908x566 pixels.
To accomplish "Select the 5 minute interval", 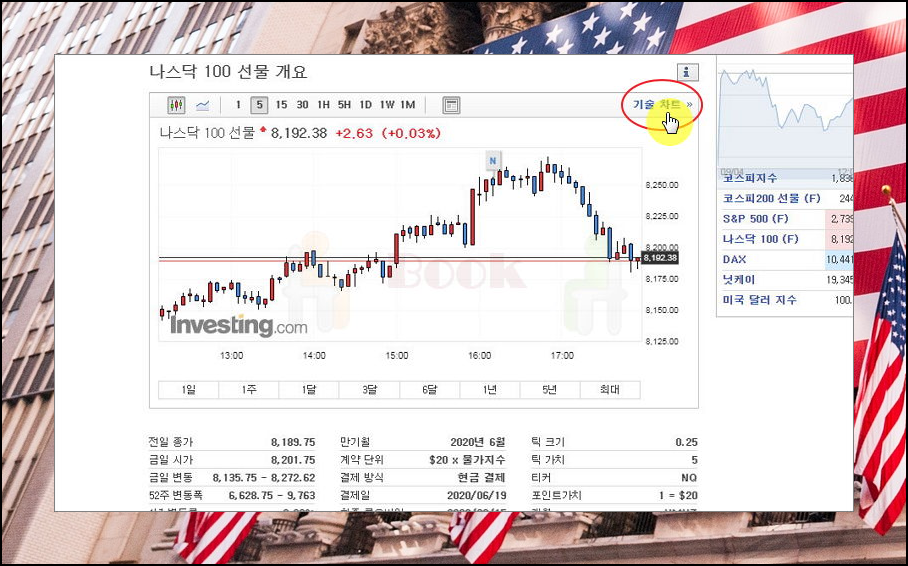I will coord(259,105).
